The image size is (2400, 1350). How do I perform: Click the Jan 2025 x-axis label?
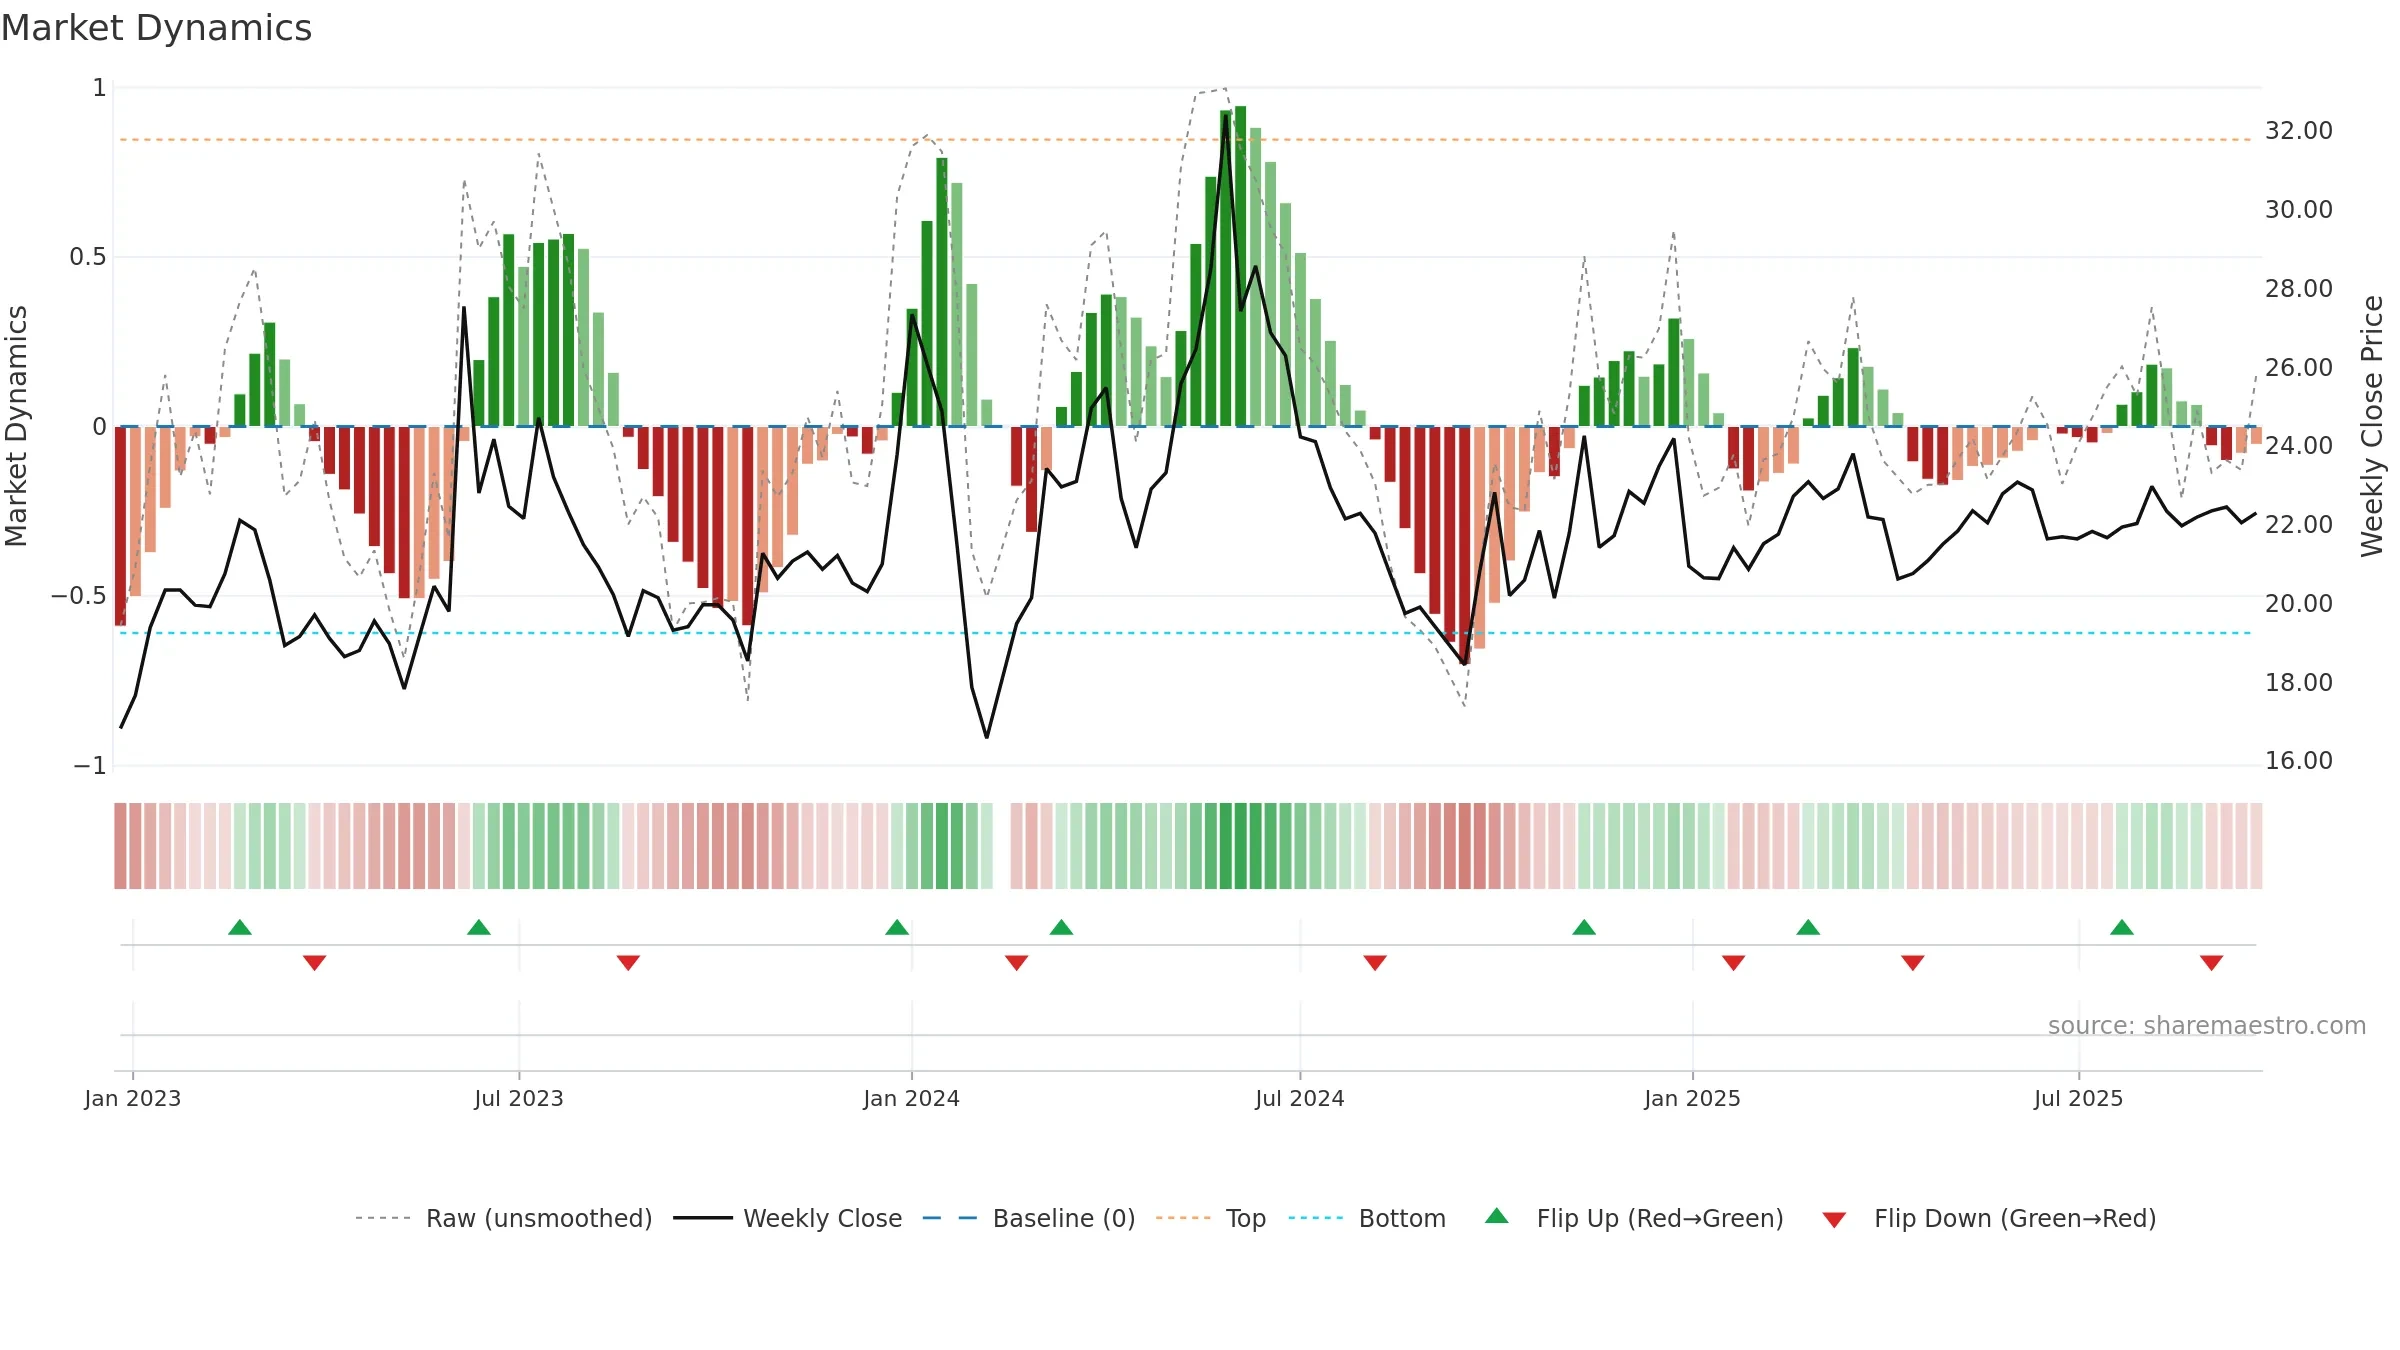[1693, 1098]
